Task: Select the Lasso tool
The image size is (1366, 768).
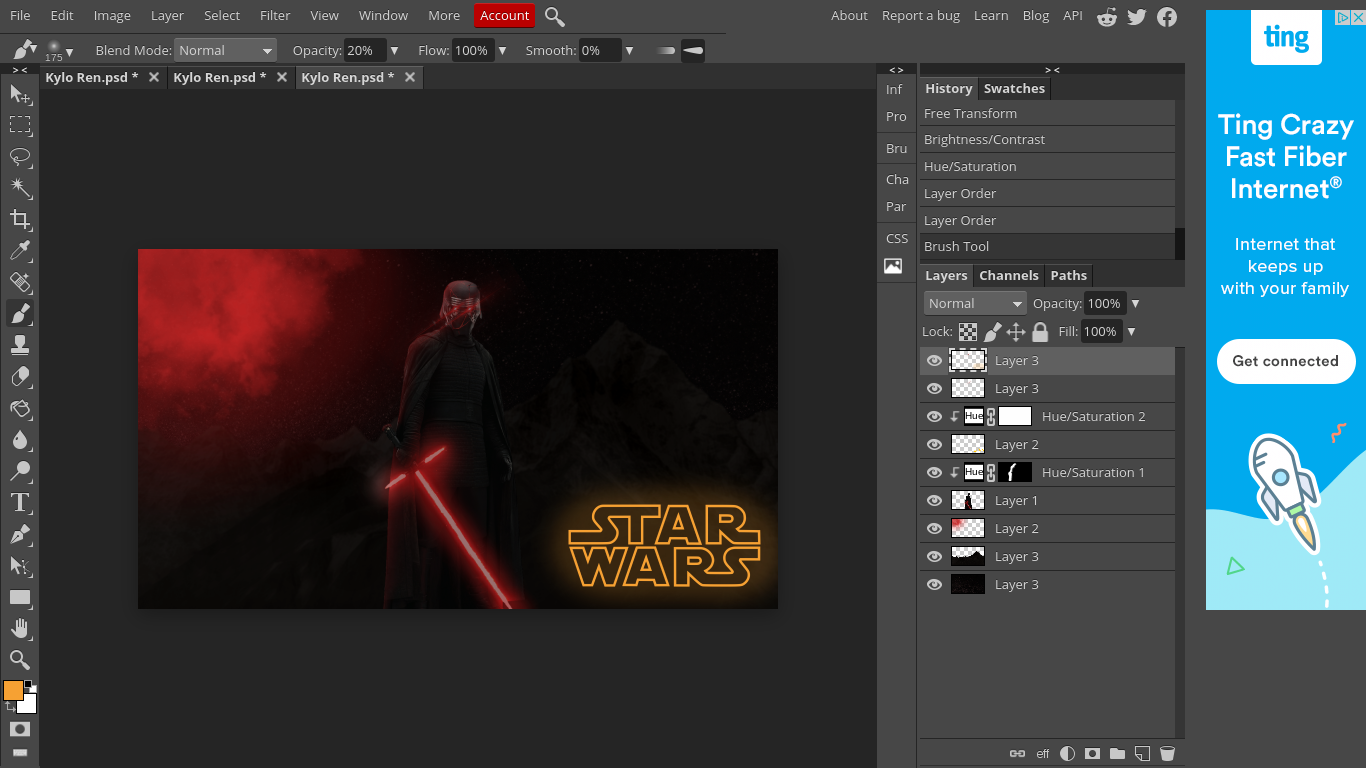Action: pos(19,157)
